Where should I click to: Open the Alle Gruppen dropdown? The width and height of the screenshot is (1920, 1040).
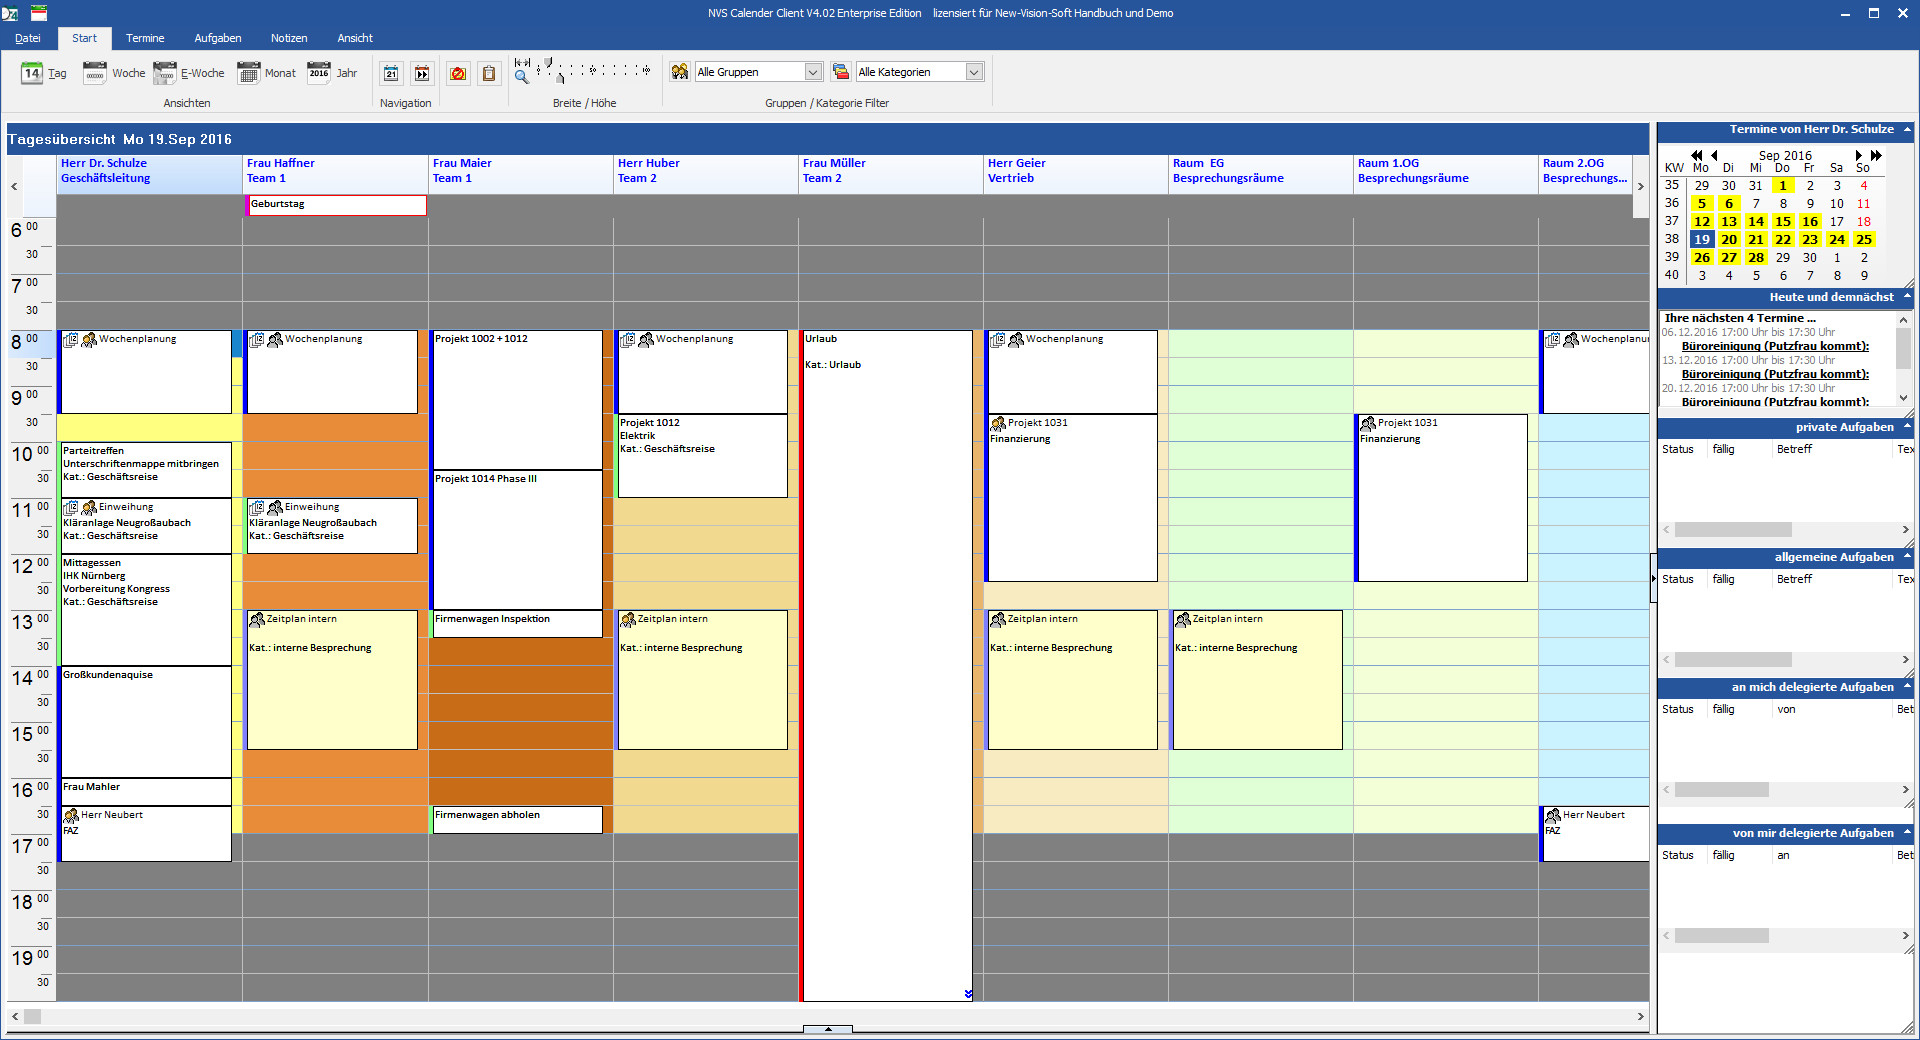point(813,72)
